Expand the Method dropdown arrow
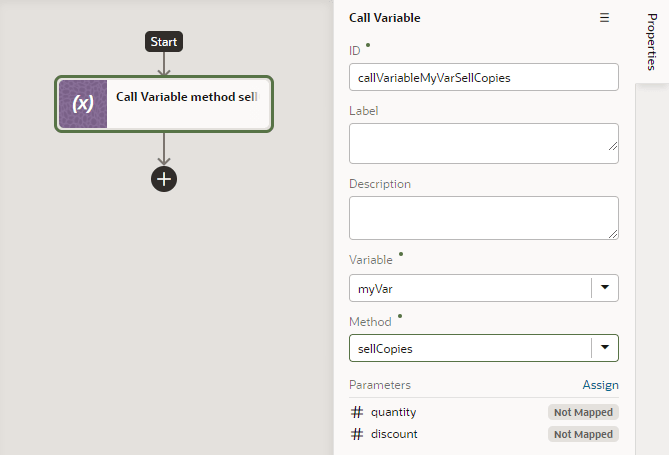This screenshot has height=455, width=669. pyautogui.click(x=604, y=348)
